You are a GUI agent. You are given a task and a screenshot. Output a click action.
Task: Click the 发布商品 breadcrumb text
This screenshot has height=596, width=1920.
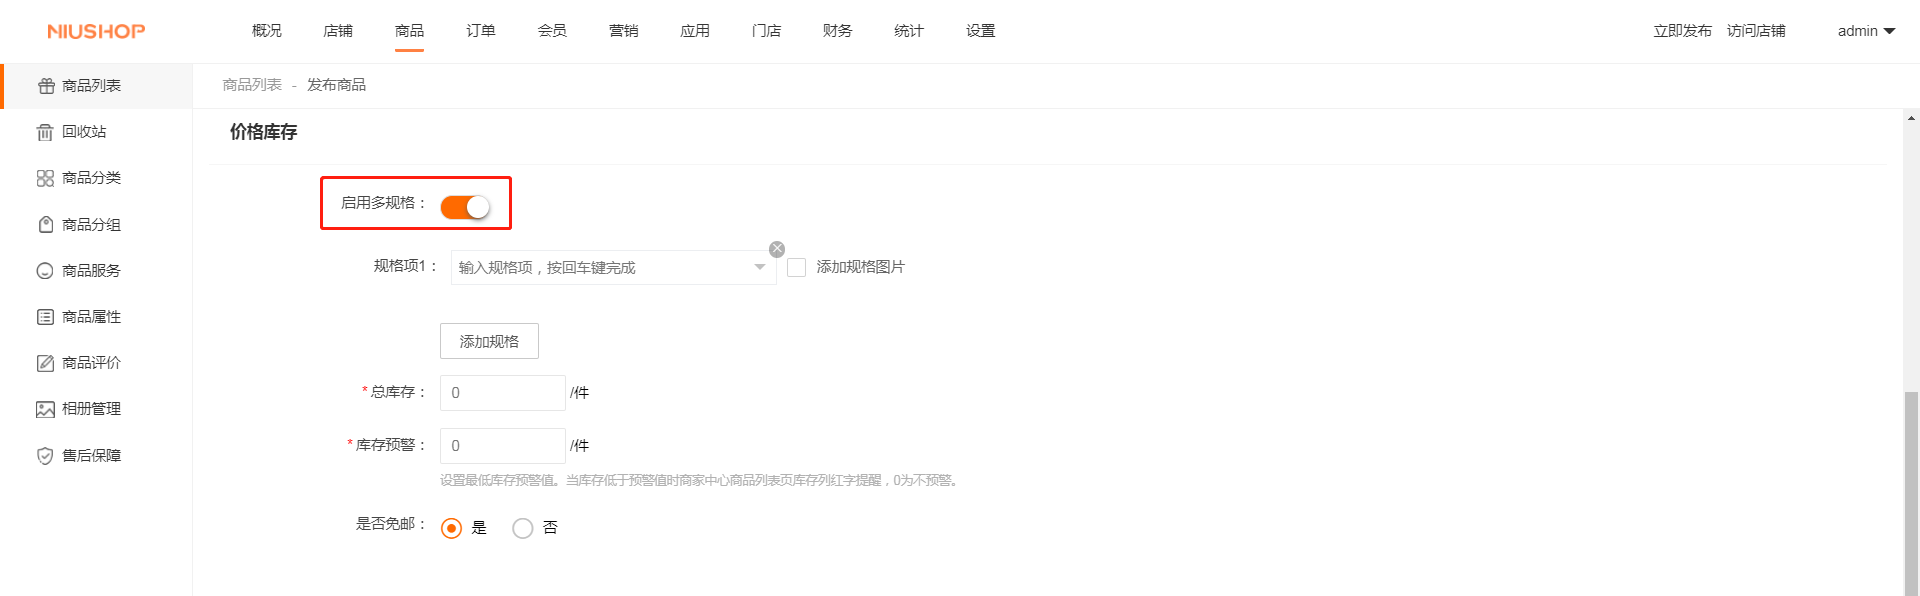coord(336,85)
